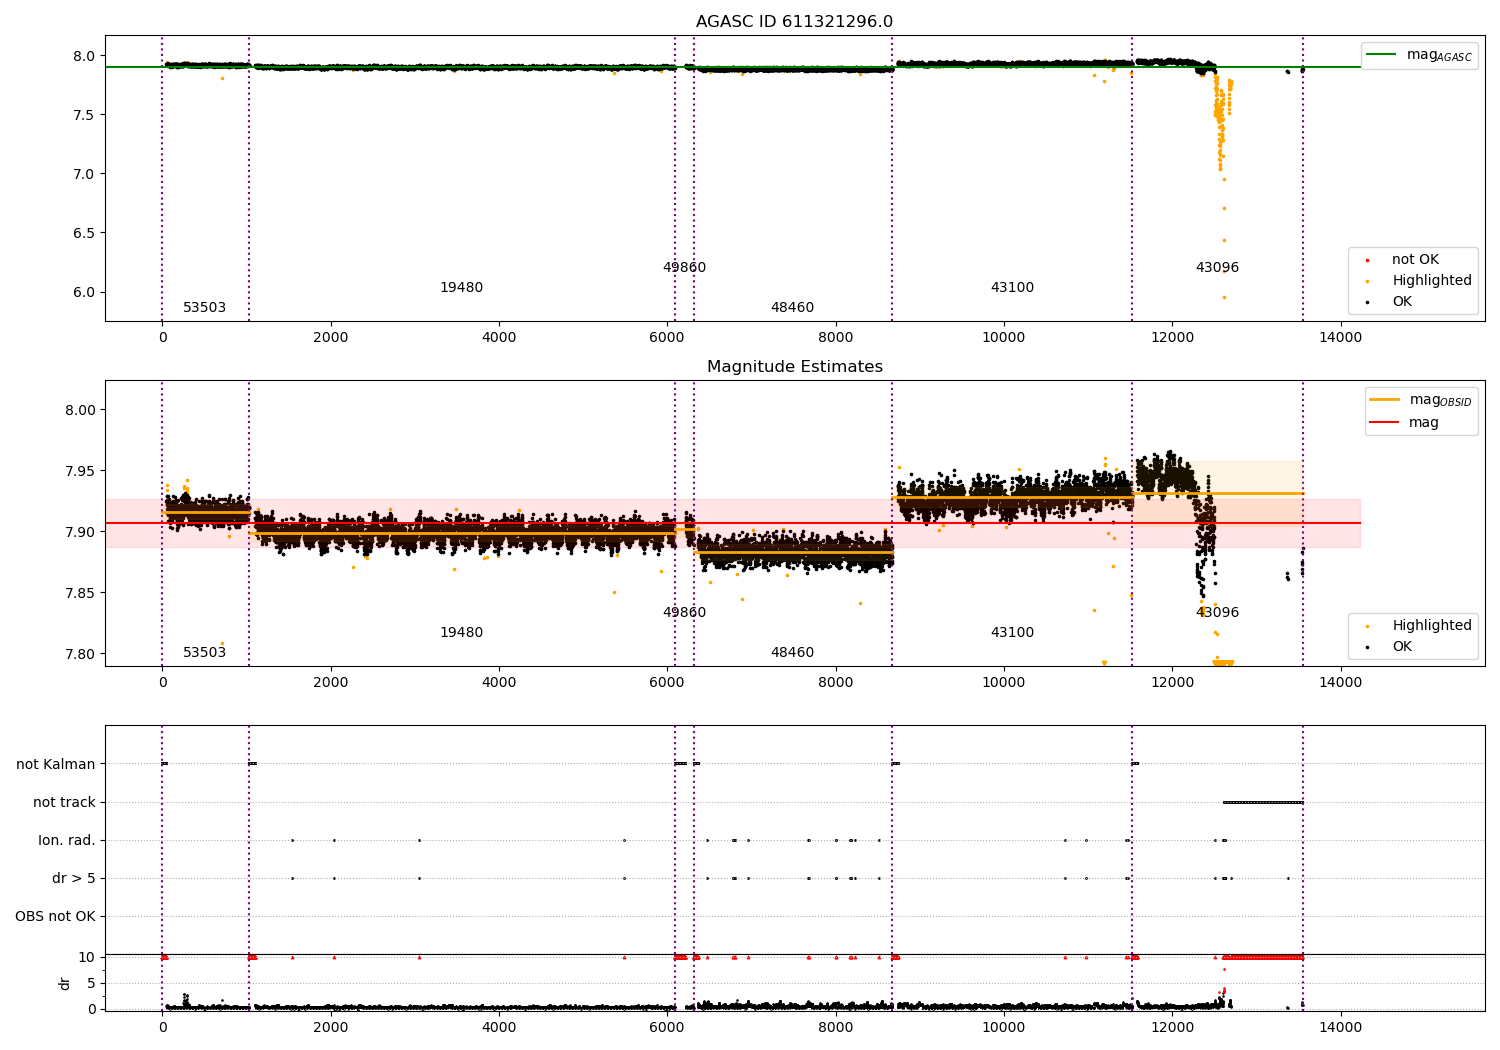The width and height of the screenshot is (1500, 1050).
Task: Click obsid label 43100 in AGASC ID plot
Action: [1012, 287]
